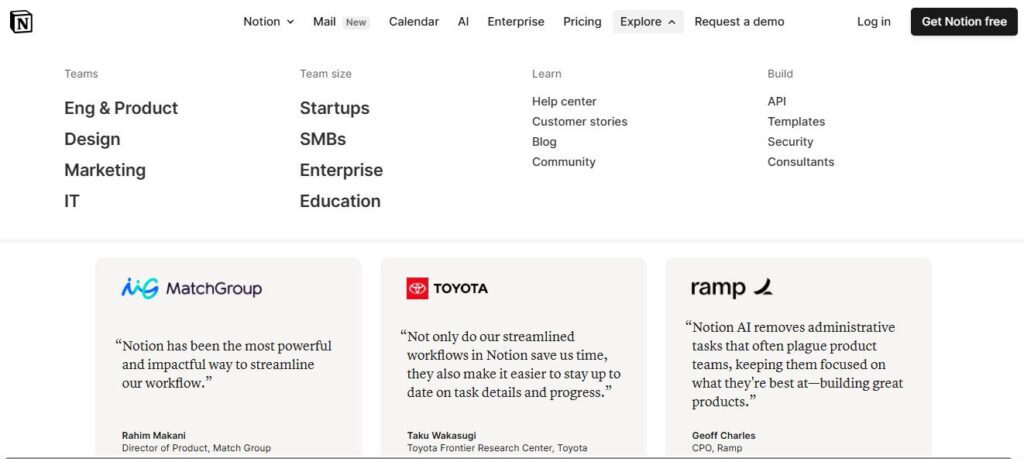The width and height of the screenshot is (1024, 459).
Task: Click the Toyota testimonial card
Action: click(513, 356)
